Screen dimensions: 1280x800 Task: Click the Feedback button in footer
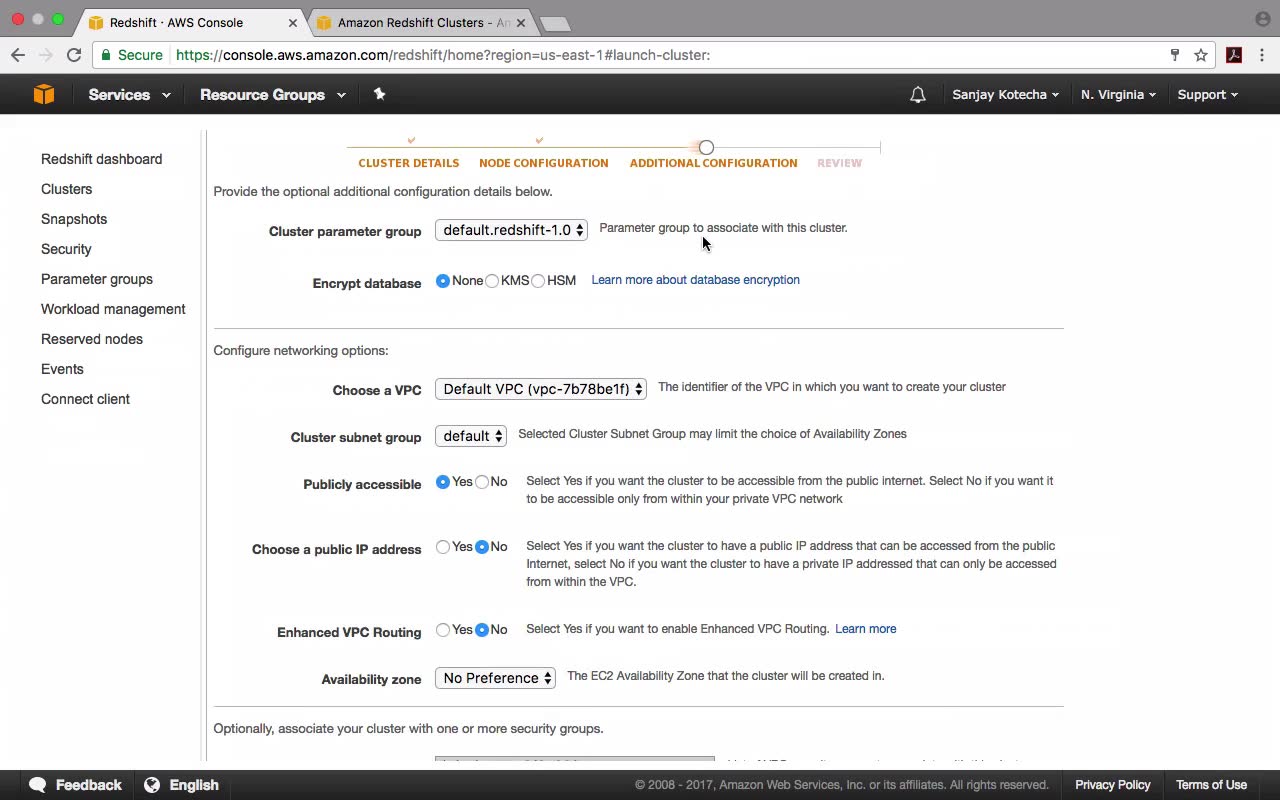76,785
